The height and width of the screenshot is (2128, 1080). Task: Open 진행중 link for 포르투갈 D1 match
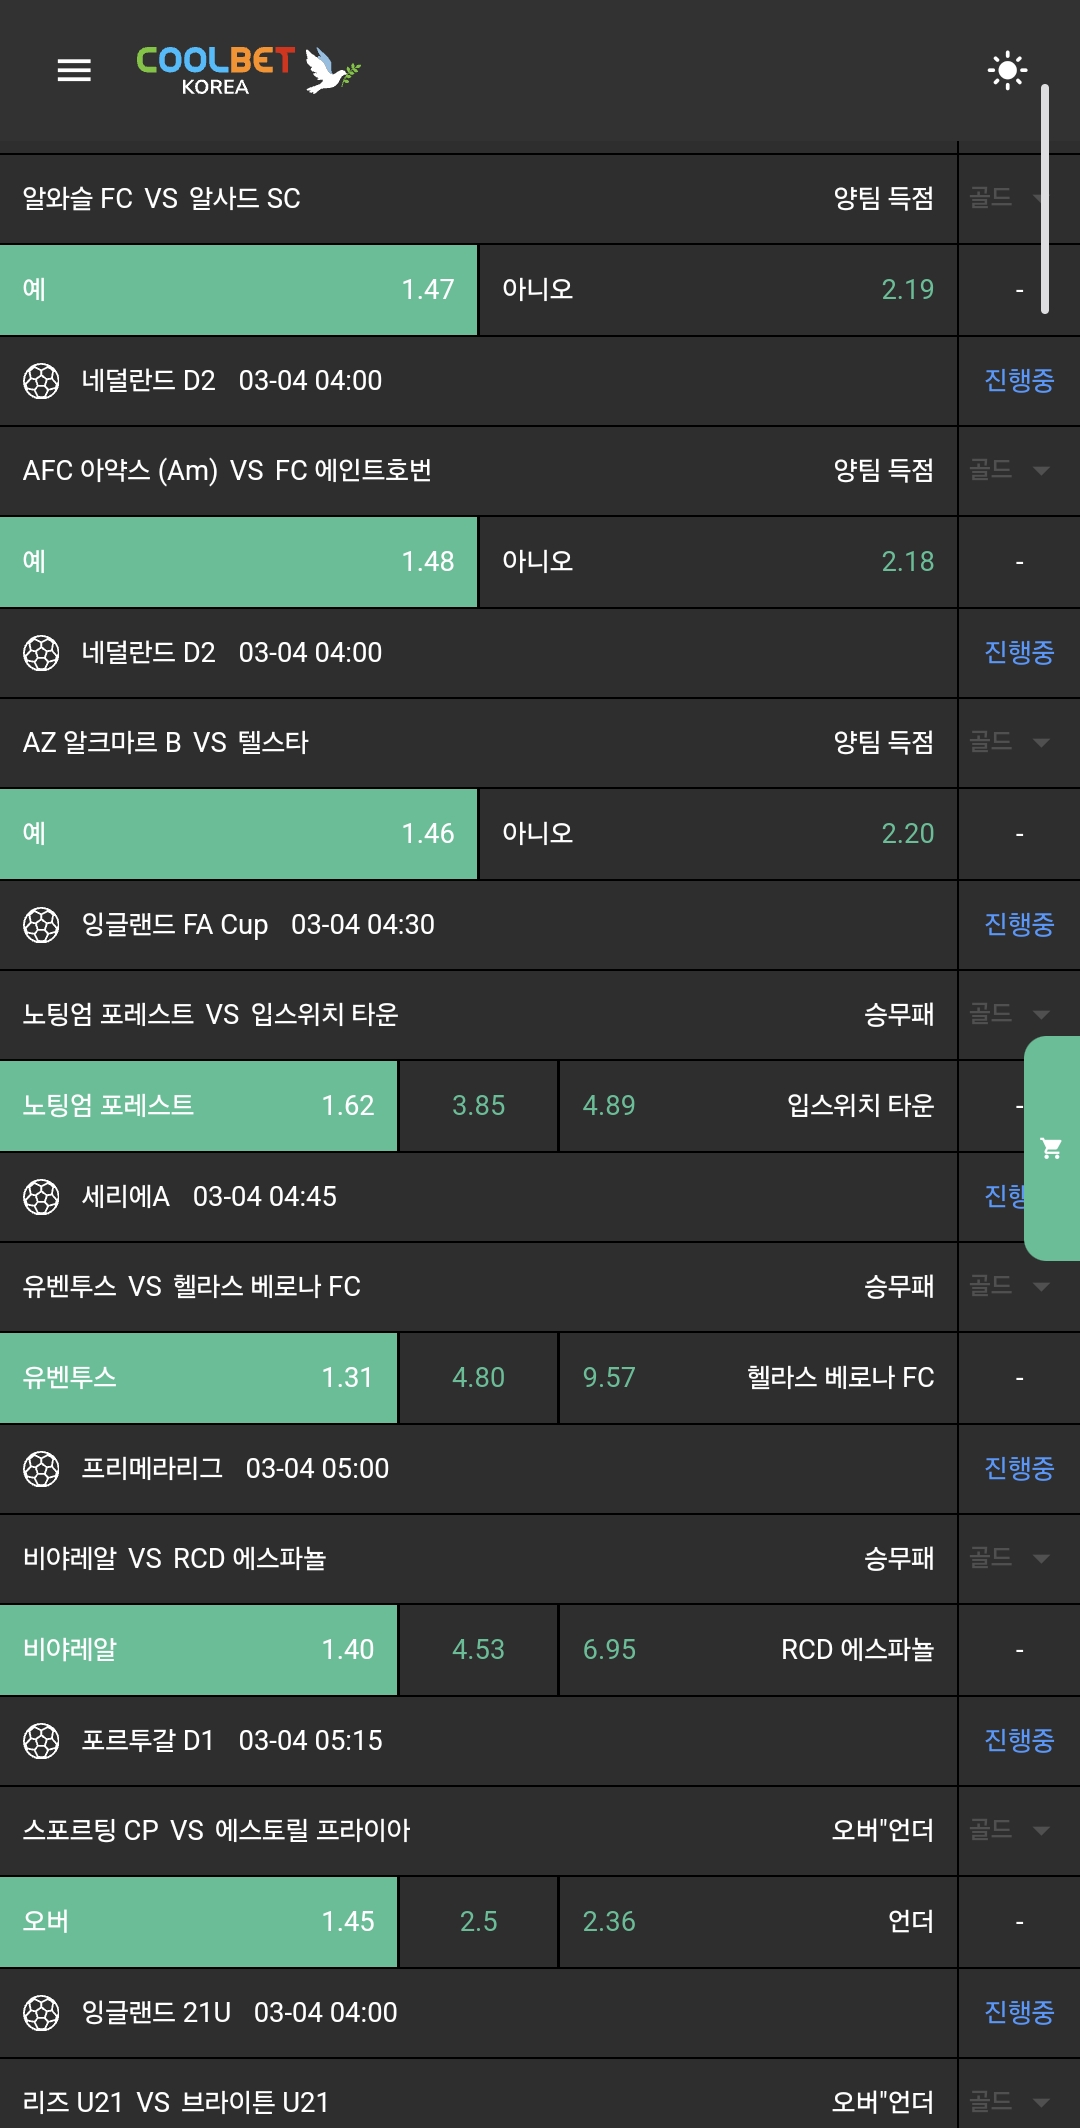pyautogui.click(x=1018, y=1741)
